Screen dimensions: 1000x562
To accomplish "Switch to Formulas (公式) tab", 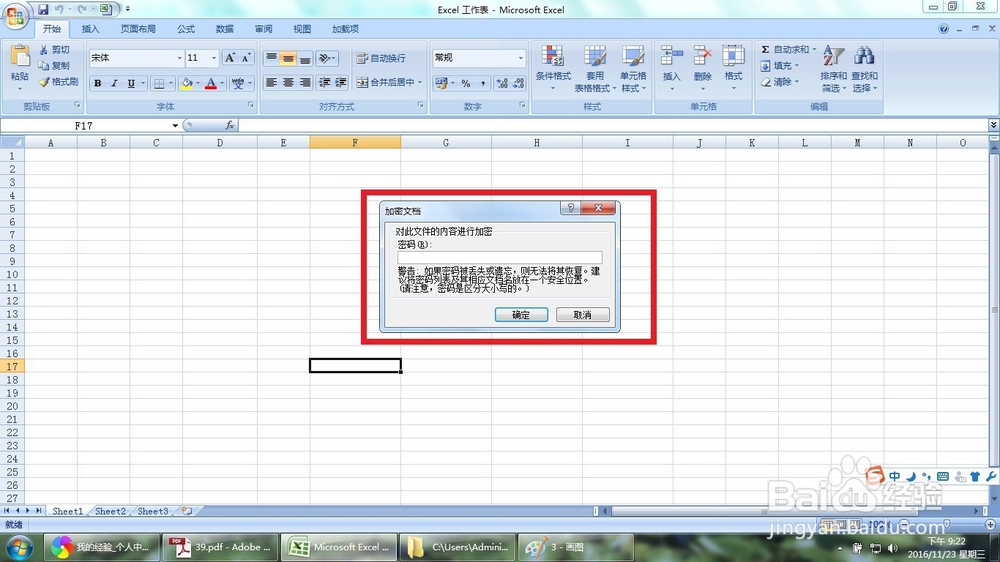I will (x=186, y=29).
